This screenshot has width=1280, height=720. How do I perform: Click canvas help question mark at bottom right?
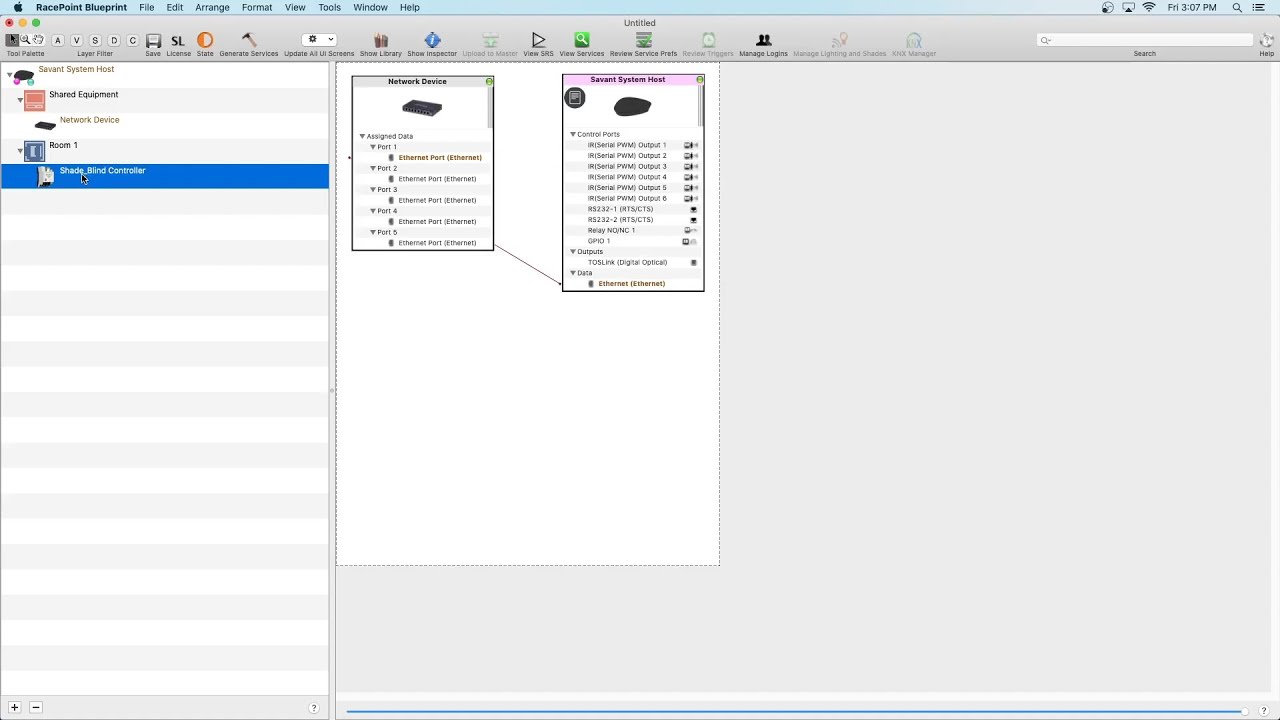(x=1264, y=711)
